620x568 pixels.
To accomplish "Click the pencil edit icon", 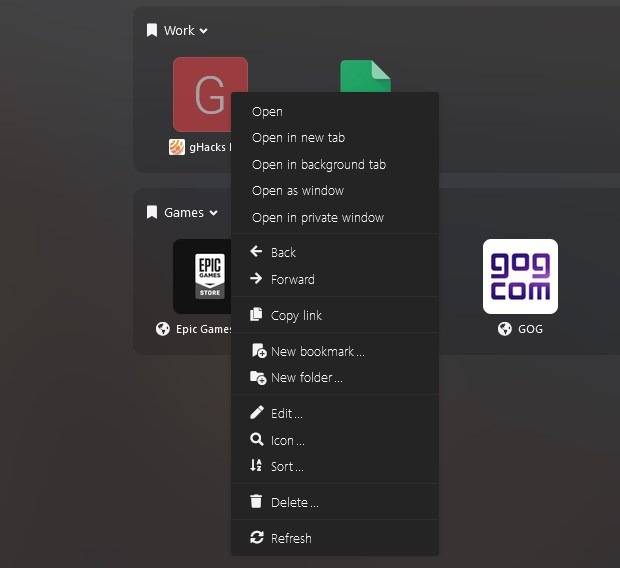I will coord(257,412).
